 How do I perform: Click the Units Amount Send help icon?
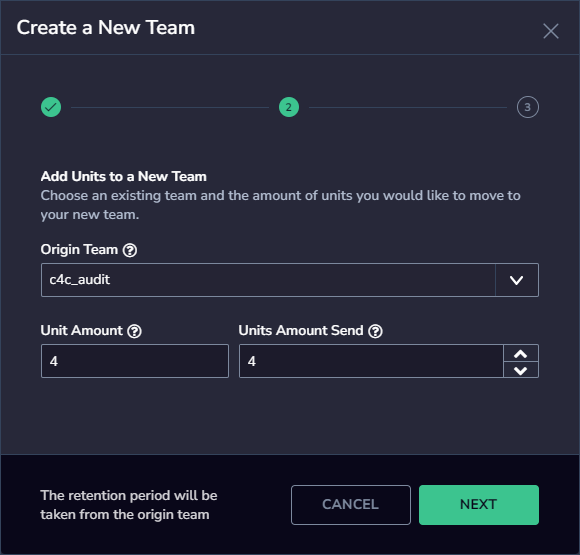click(x=375, y=331)
